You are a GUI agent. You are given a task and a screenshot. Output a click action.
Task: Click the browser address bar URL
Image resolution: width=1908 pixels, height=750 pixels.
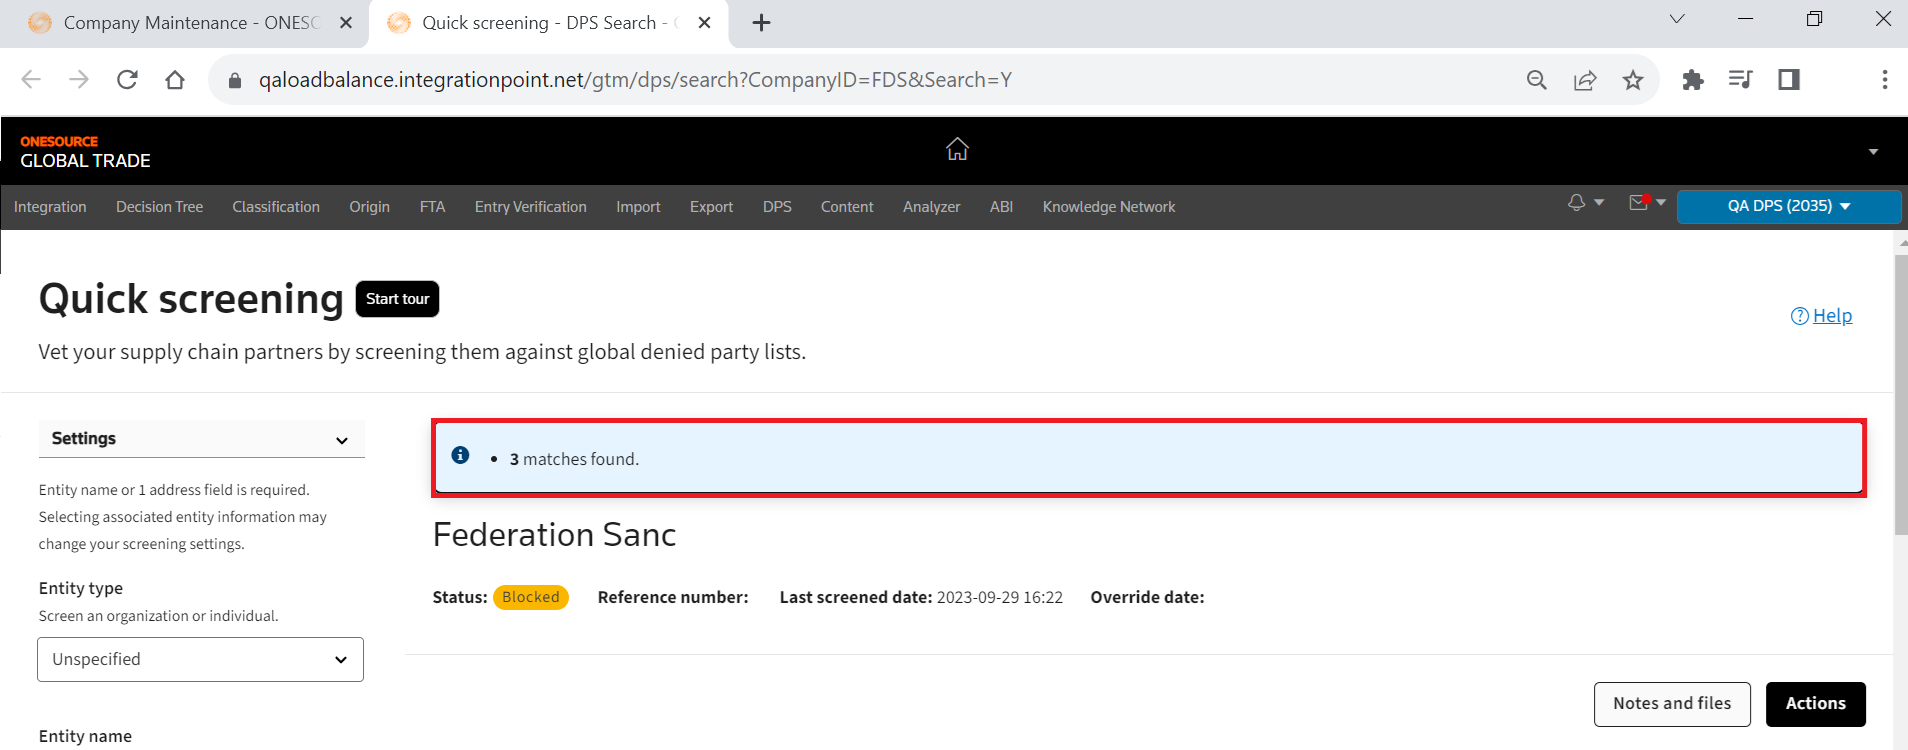tap(635, 80)
